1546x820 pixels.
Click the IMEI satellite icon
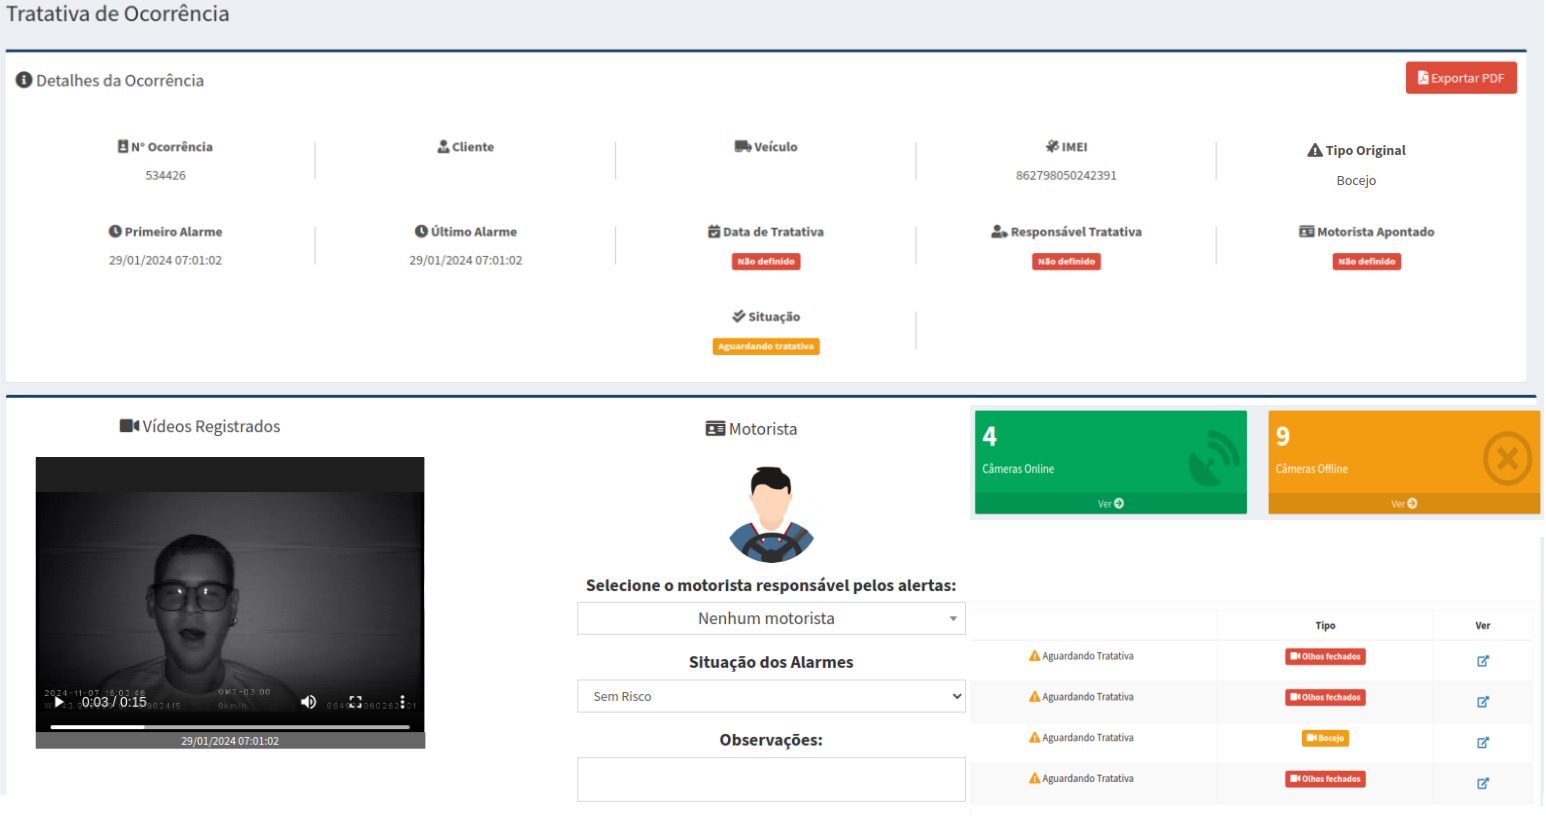point(1052,146)
